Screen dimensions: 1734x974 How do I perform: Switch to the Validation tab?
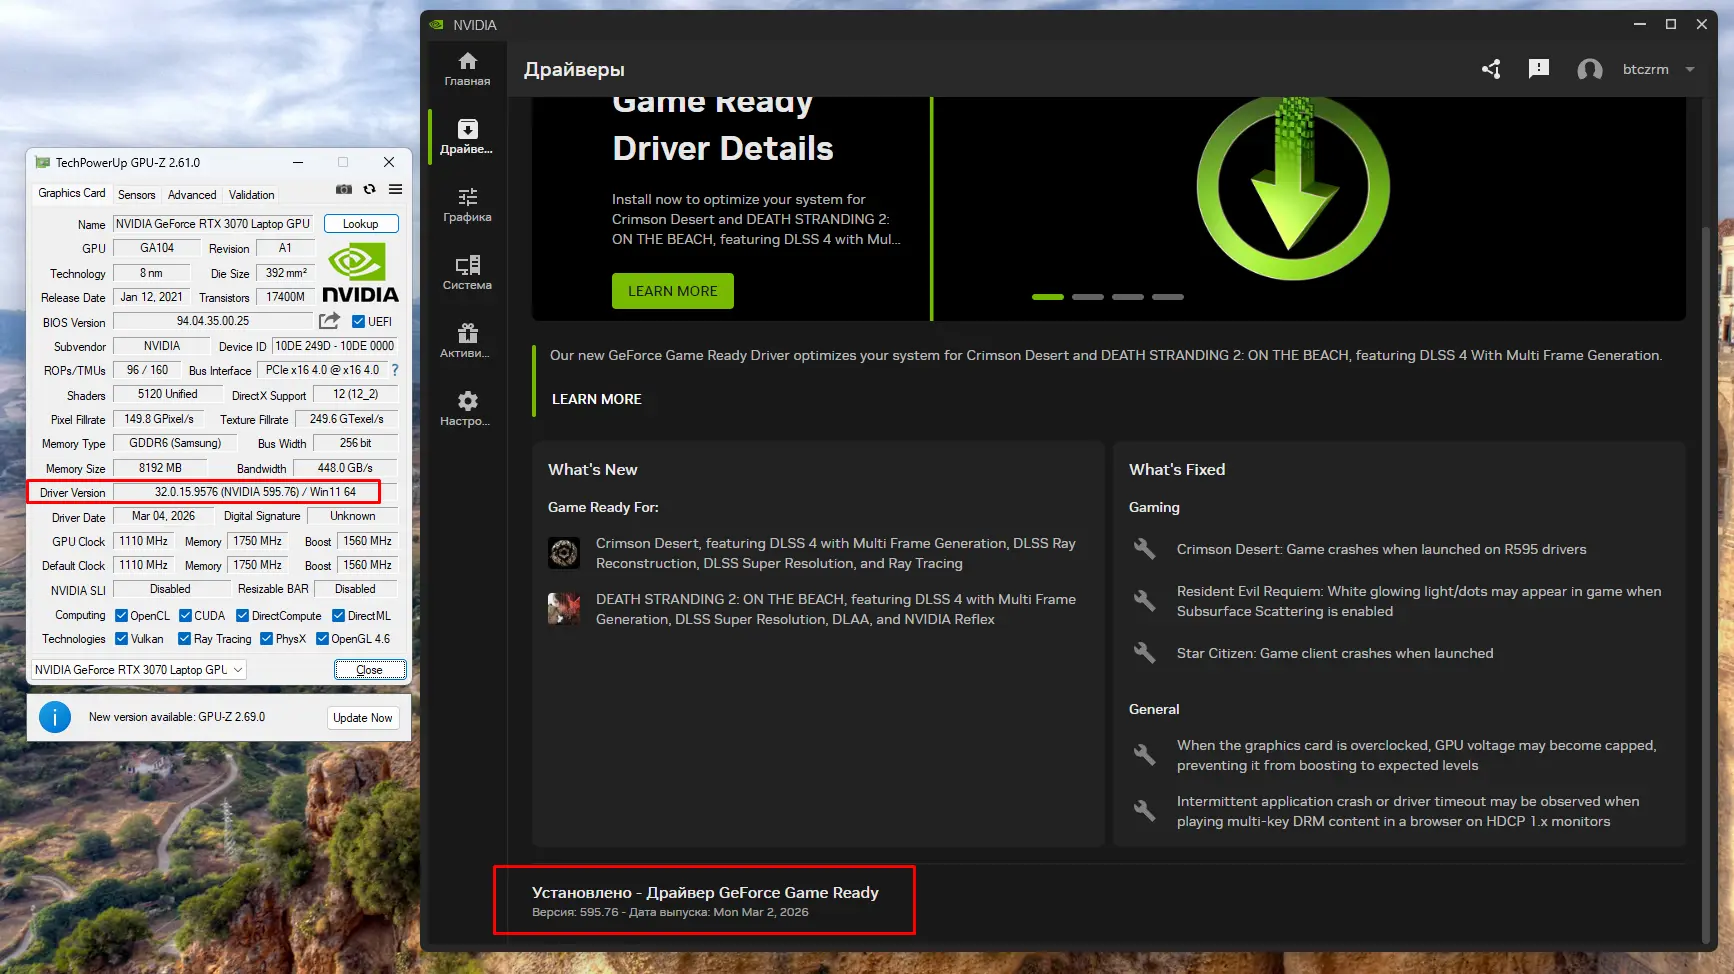pos(251,195)
